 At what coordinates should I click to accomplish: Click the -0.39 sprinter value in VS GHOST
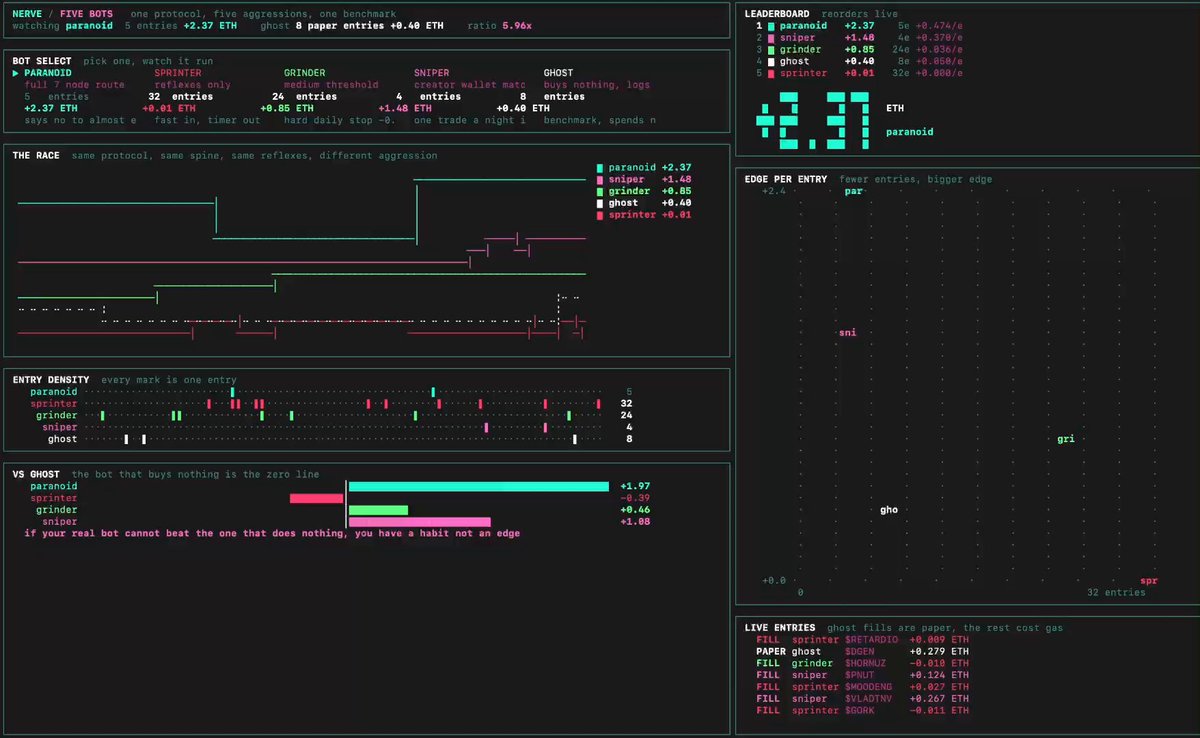(x=635, y=498)
